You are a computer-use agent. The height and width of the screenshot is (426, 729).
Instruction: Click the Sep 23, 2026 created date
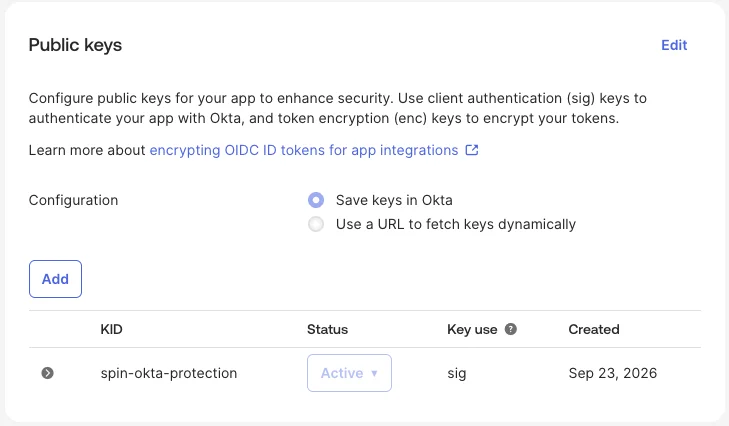613,373
